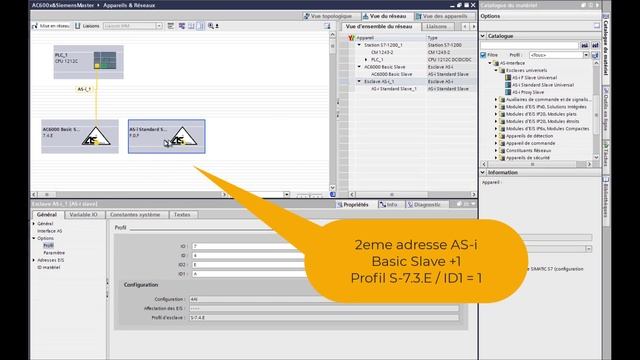Expand Modules d'E/S IP20, Modules plats folder
This screenshot has width=640, height=360.
coord(496,114)
